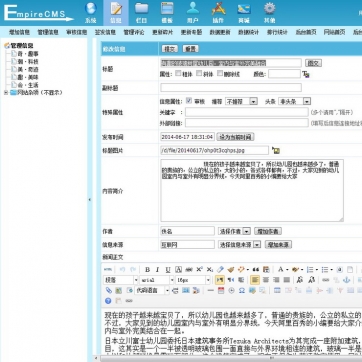Collapse the left sidebar with arrow handle
The image size is (362, 362).
(90, 200)
